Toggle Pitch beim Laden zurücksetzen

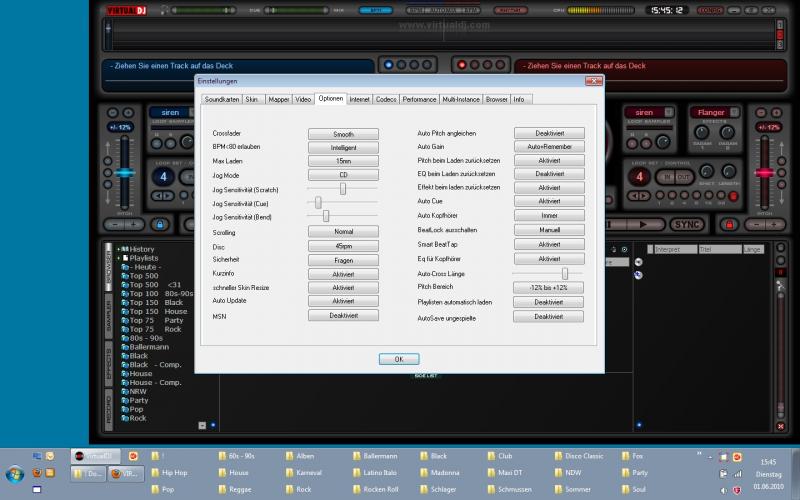[549, 160]
